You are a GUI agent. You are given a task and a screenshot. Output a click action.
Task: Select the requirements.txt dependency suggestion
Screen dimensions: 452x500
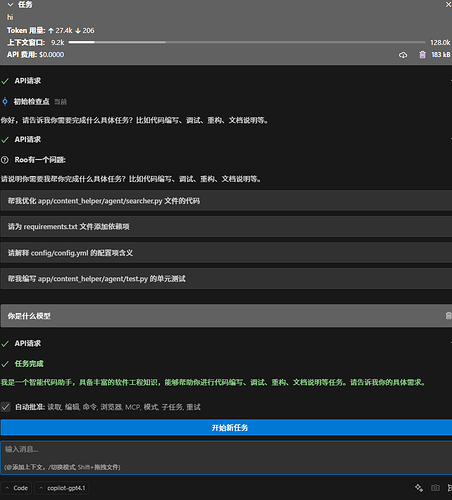(226, 227)
